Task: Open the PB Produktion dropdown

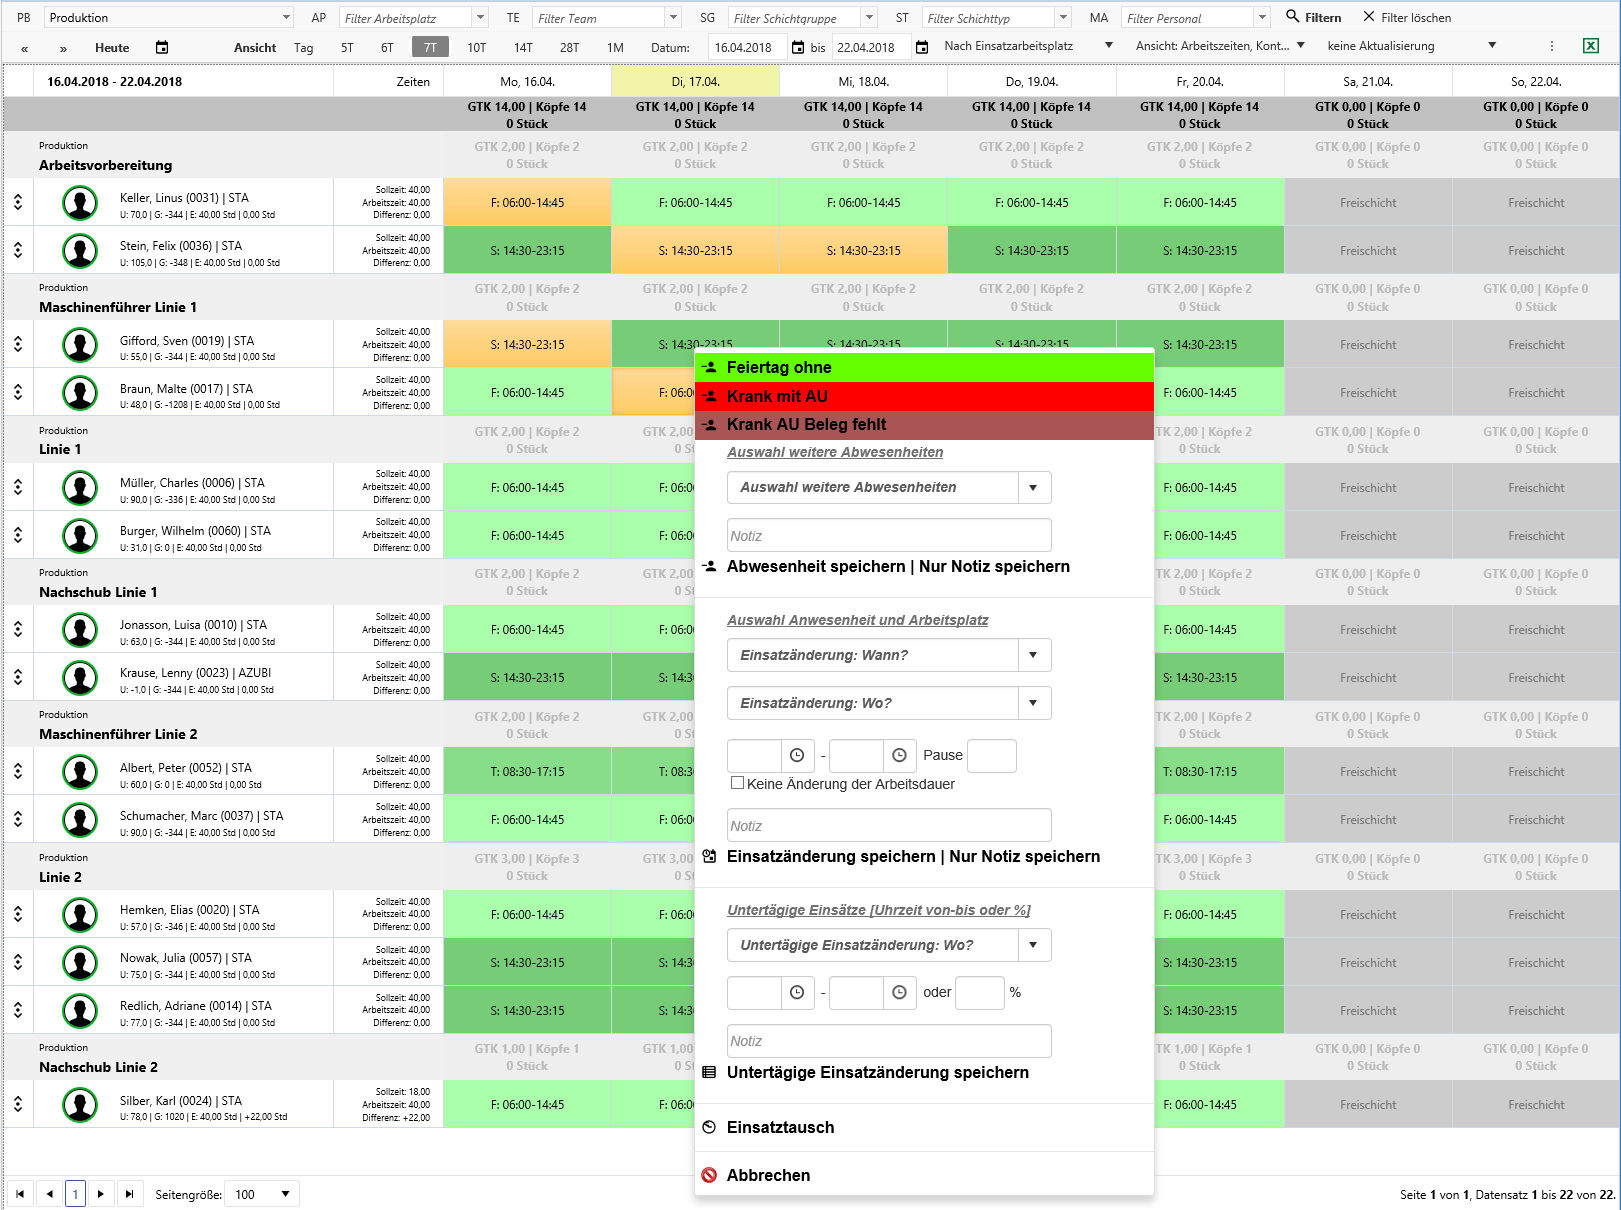Action: (x=286, y=17)
